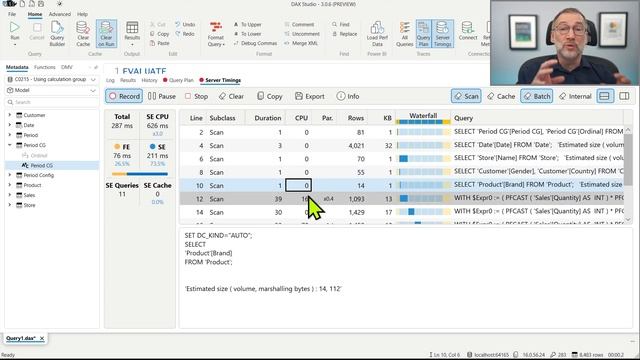Toggle the Server Timings trace
This screenshot has width=640, height=360.
coord(442,33)
